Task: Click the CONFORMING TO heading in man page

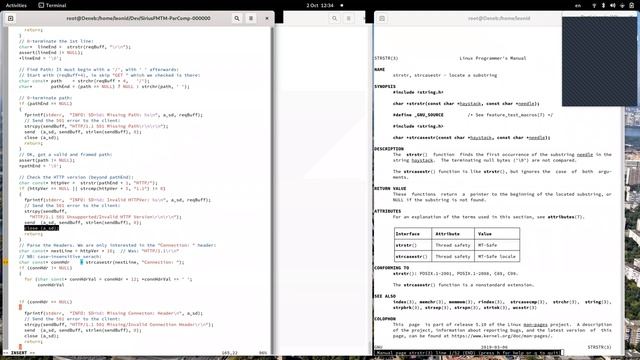Action: pos(391,268)
